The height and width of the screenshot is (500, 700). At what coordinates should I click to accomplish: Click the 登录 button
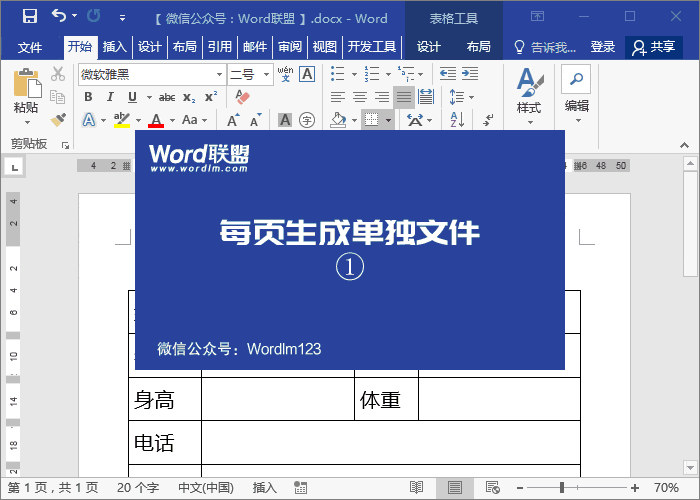point(603,46)
